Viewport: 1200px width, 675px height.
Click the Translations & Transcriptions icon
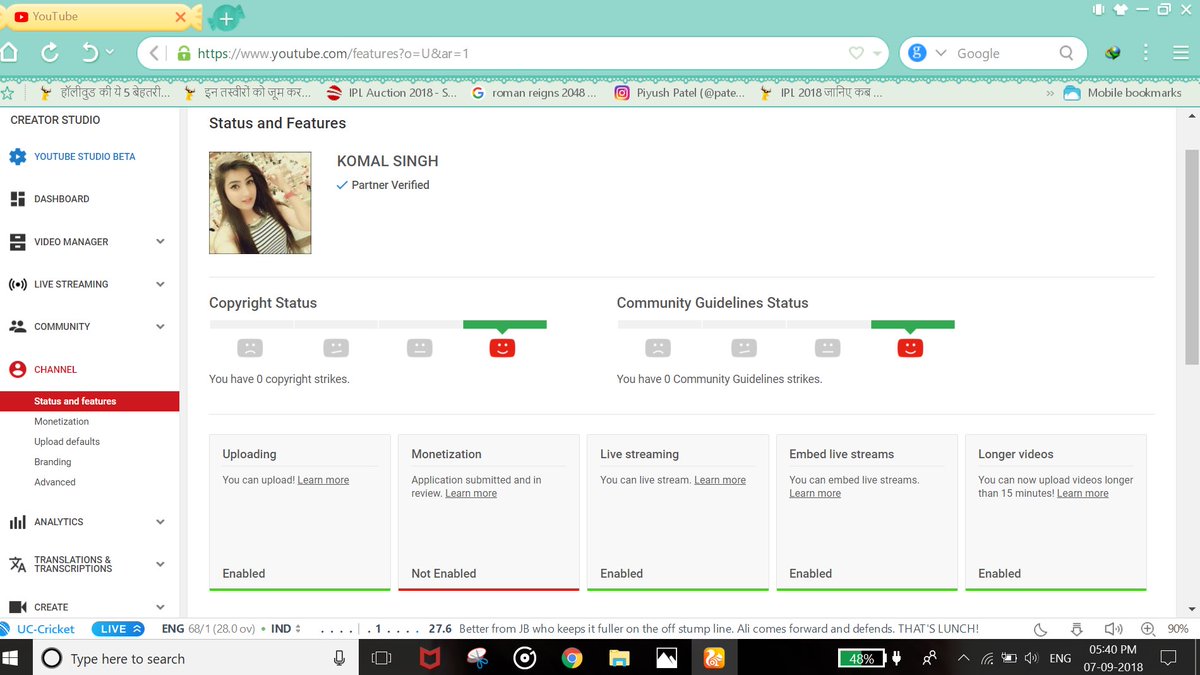tap(17, 565)
